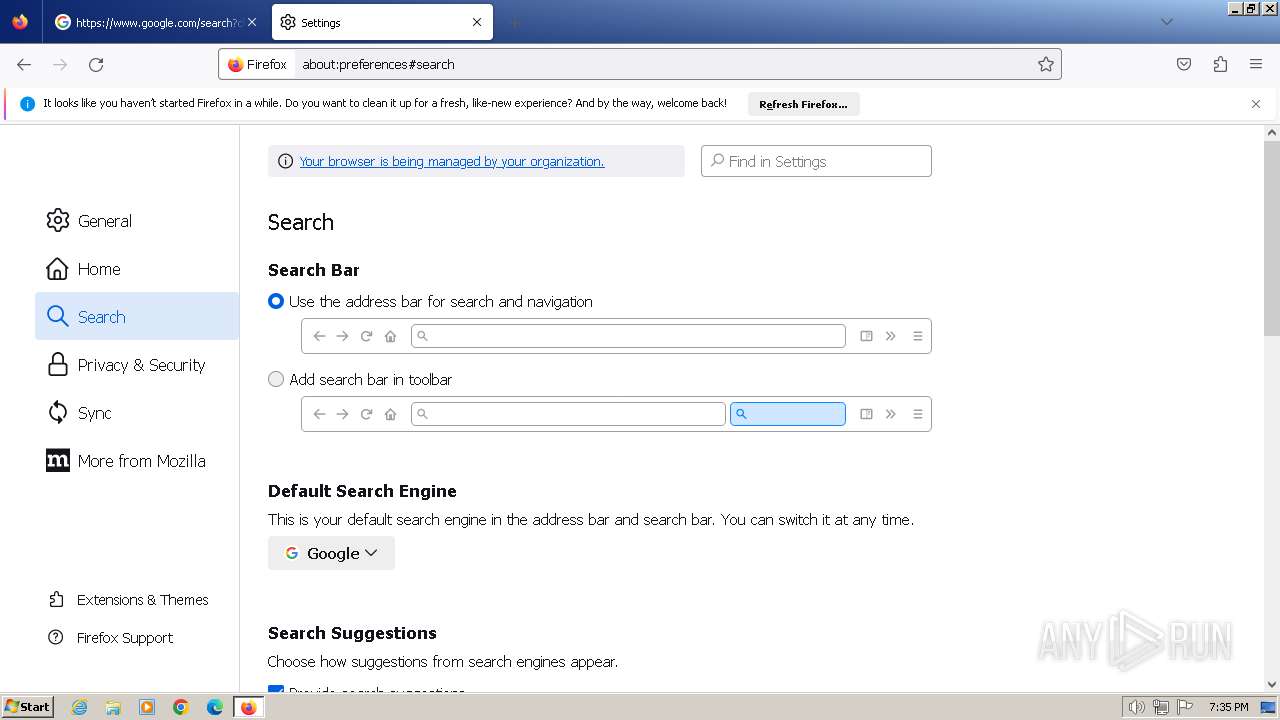Open browser managed by organization link

(452, 161)
